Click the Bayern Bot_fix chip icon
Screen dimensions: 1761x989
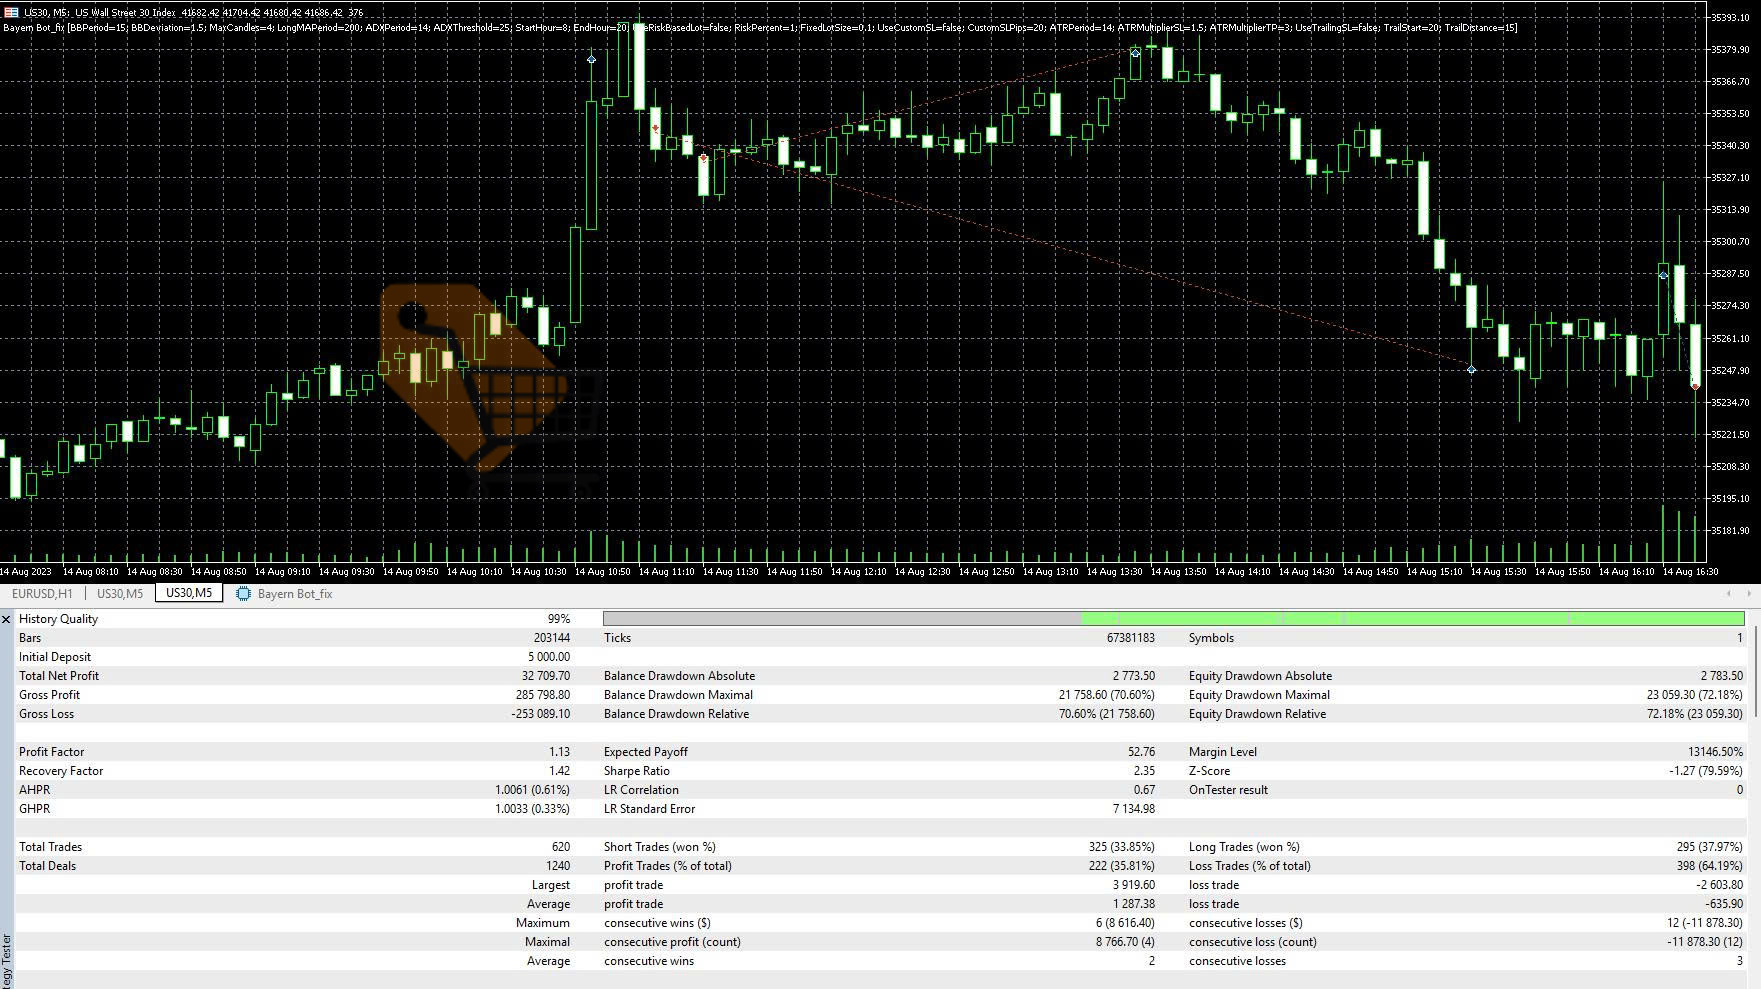pyautogui.click(x=243, y=594)
